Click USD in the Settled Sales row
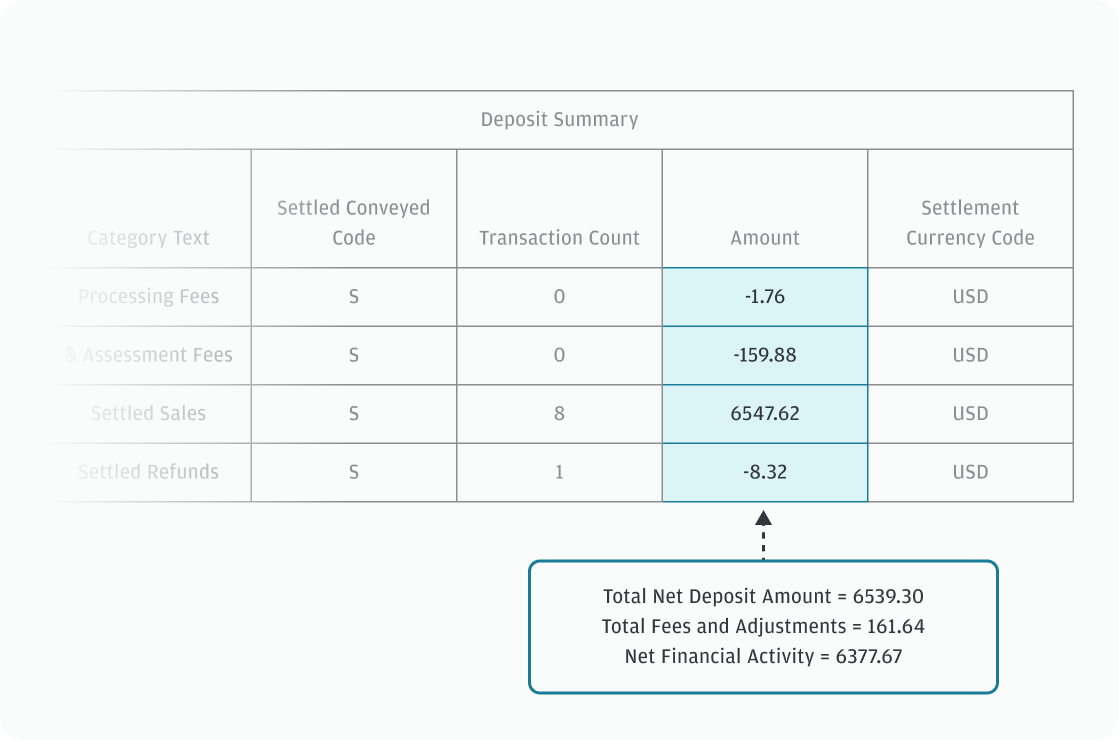This screenshot has width=1119, height=740. coord(970,413)
